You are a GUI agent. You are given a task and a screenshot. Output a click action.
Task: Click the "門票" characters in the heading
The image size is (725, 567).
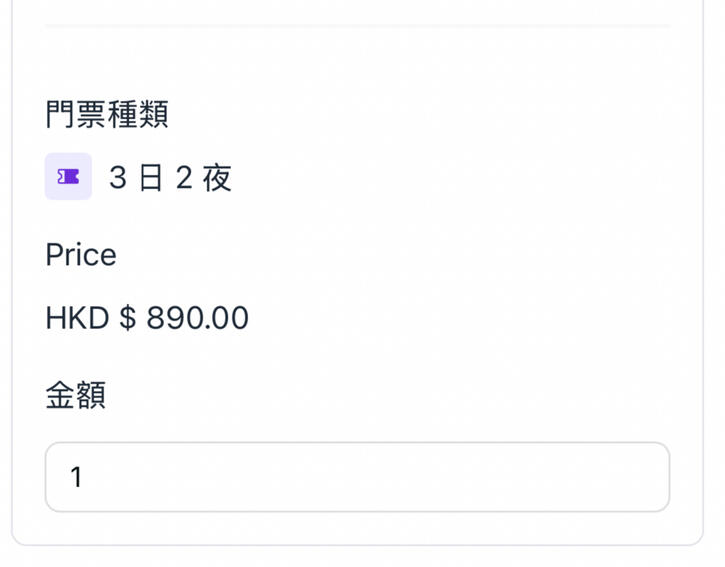click(x=76, y=114)
